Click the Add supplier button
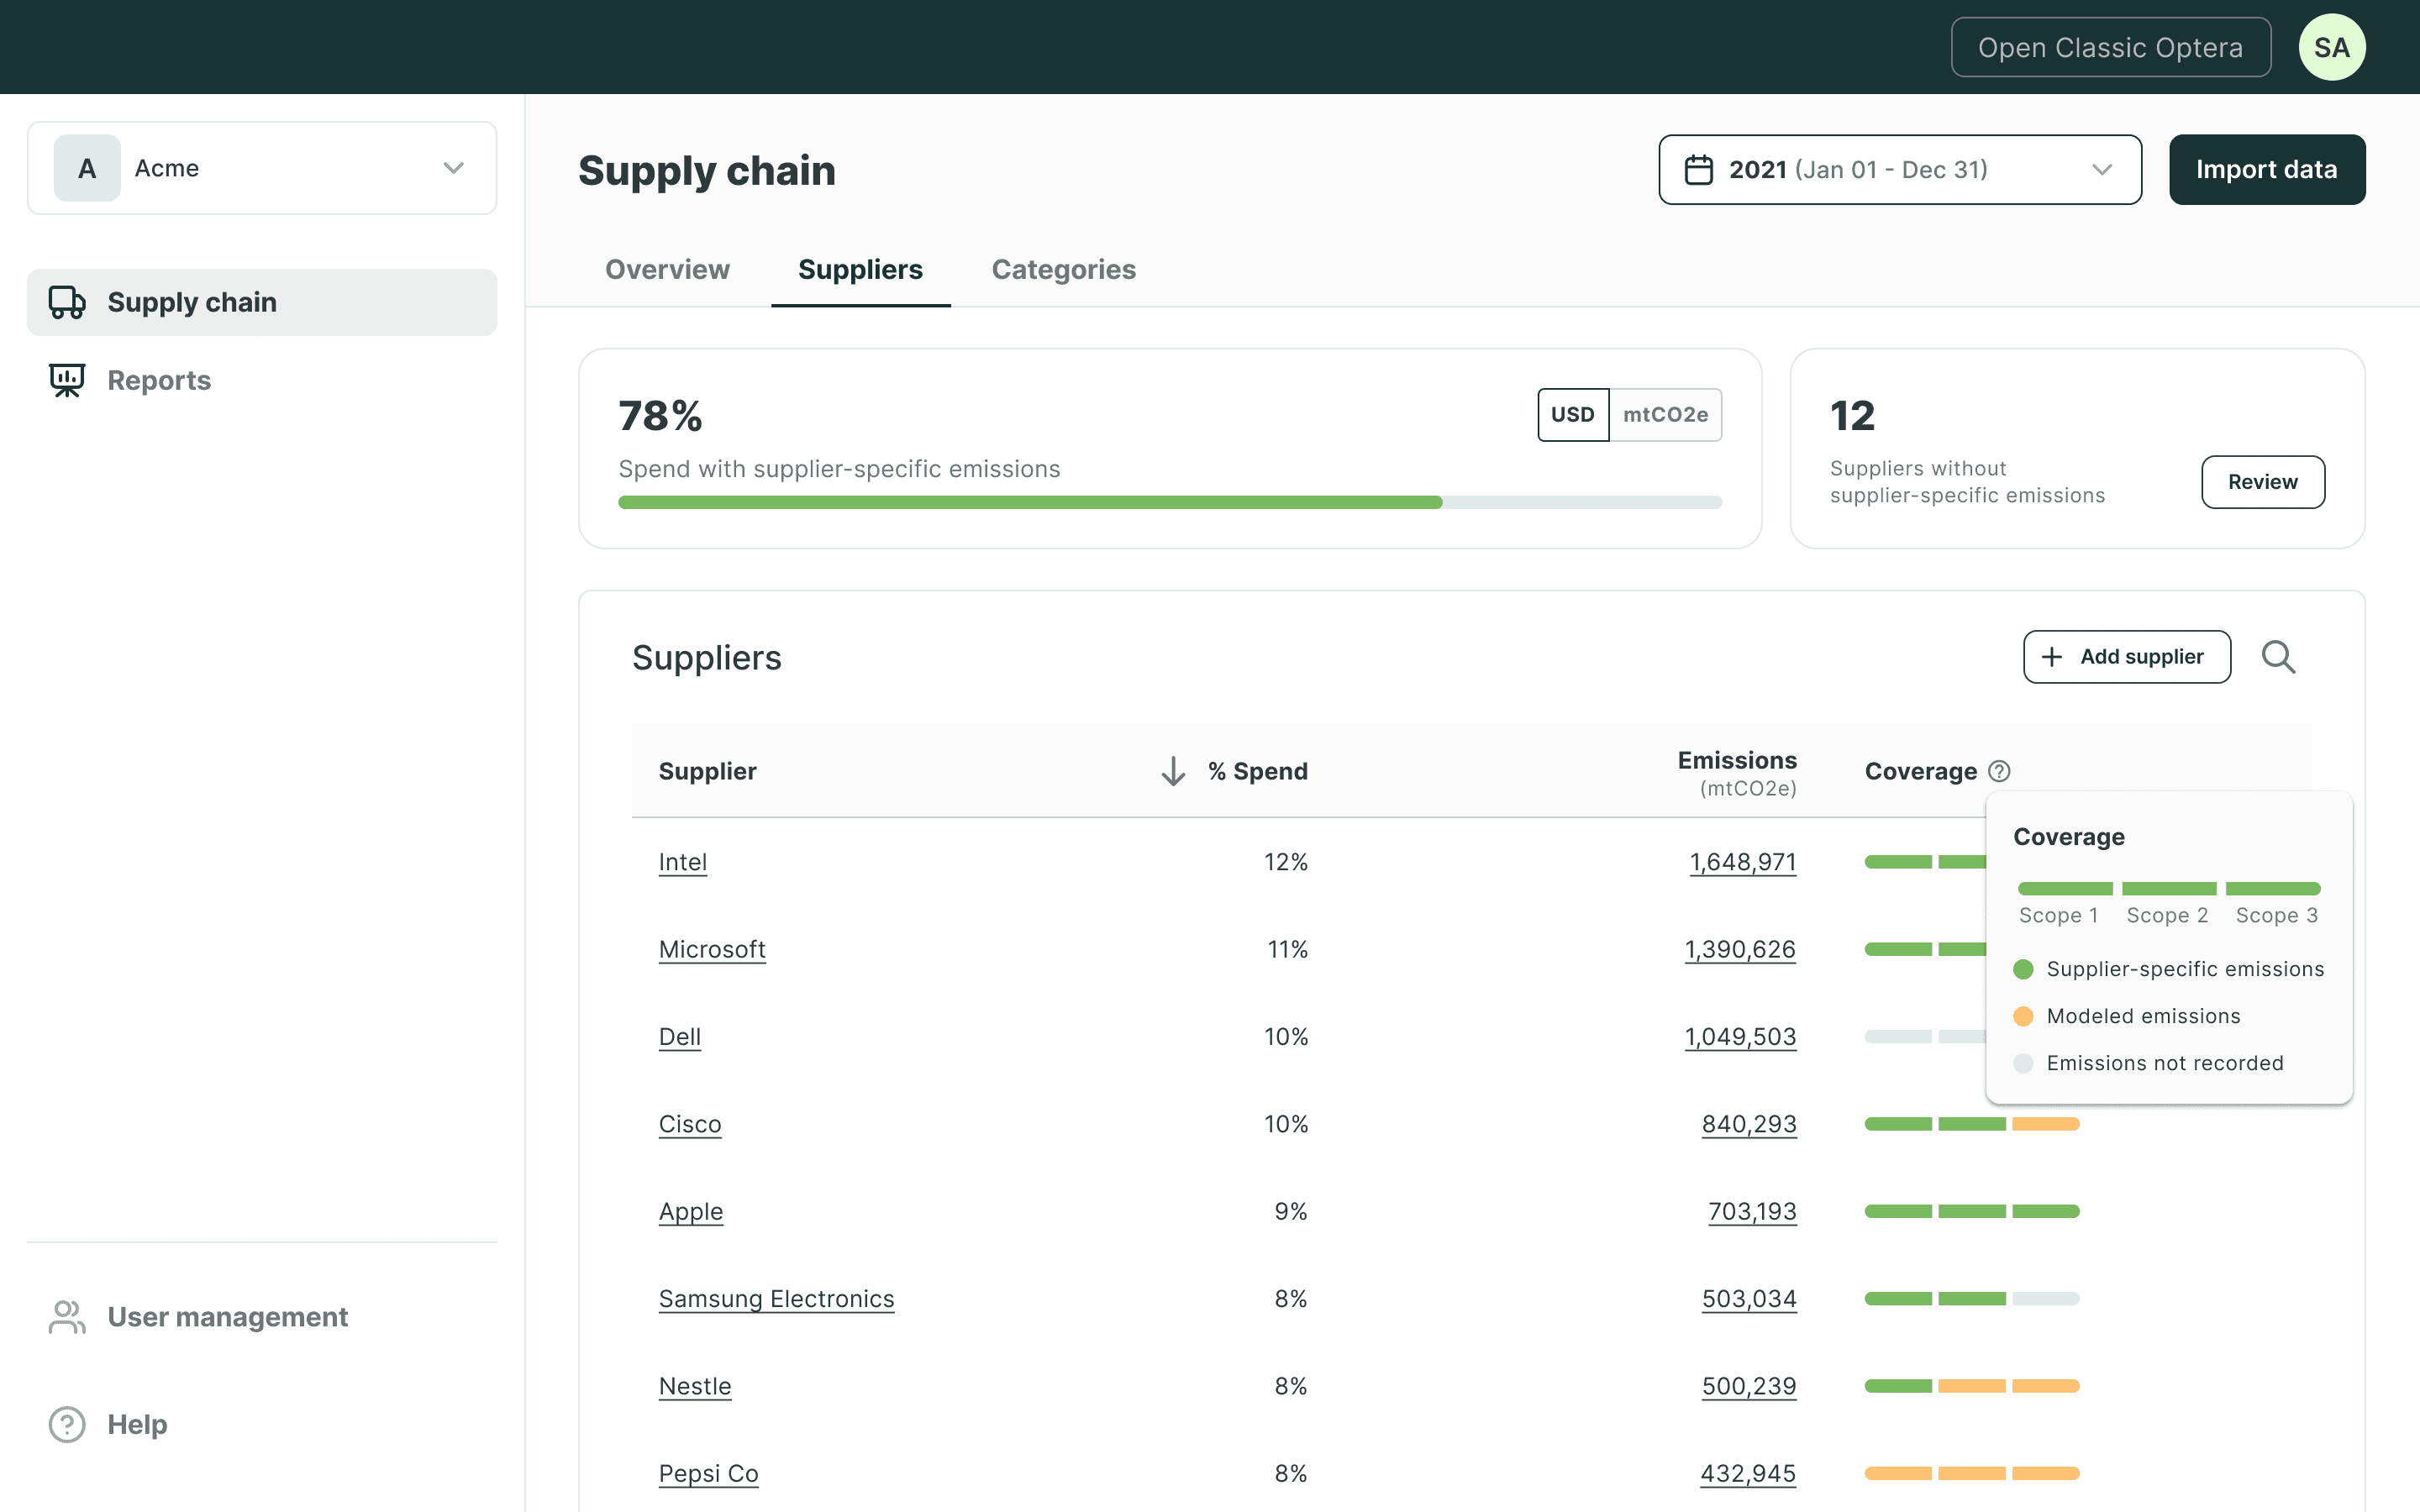The width and height of the screenshot is (2420, 1512). click(x=2126, y=657)
